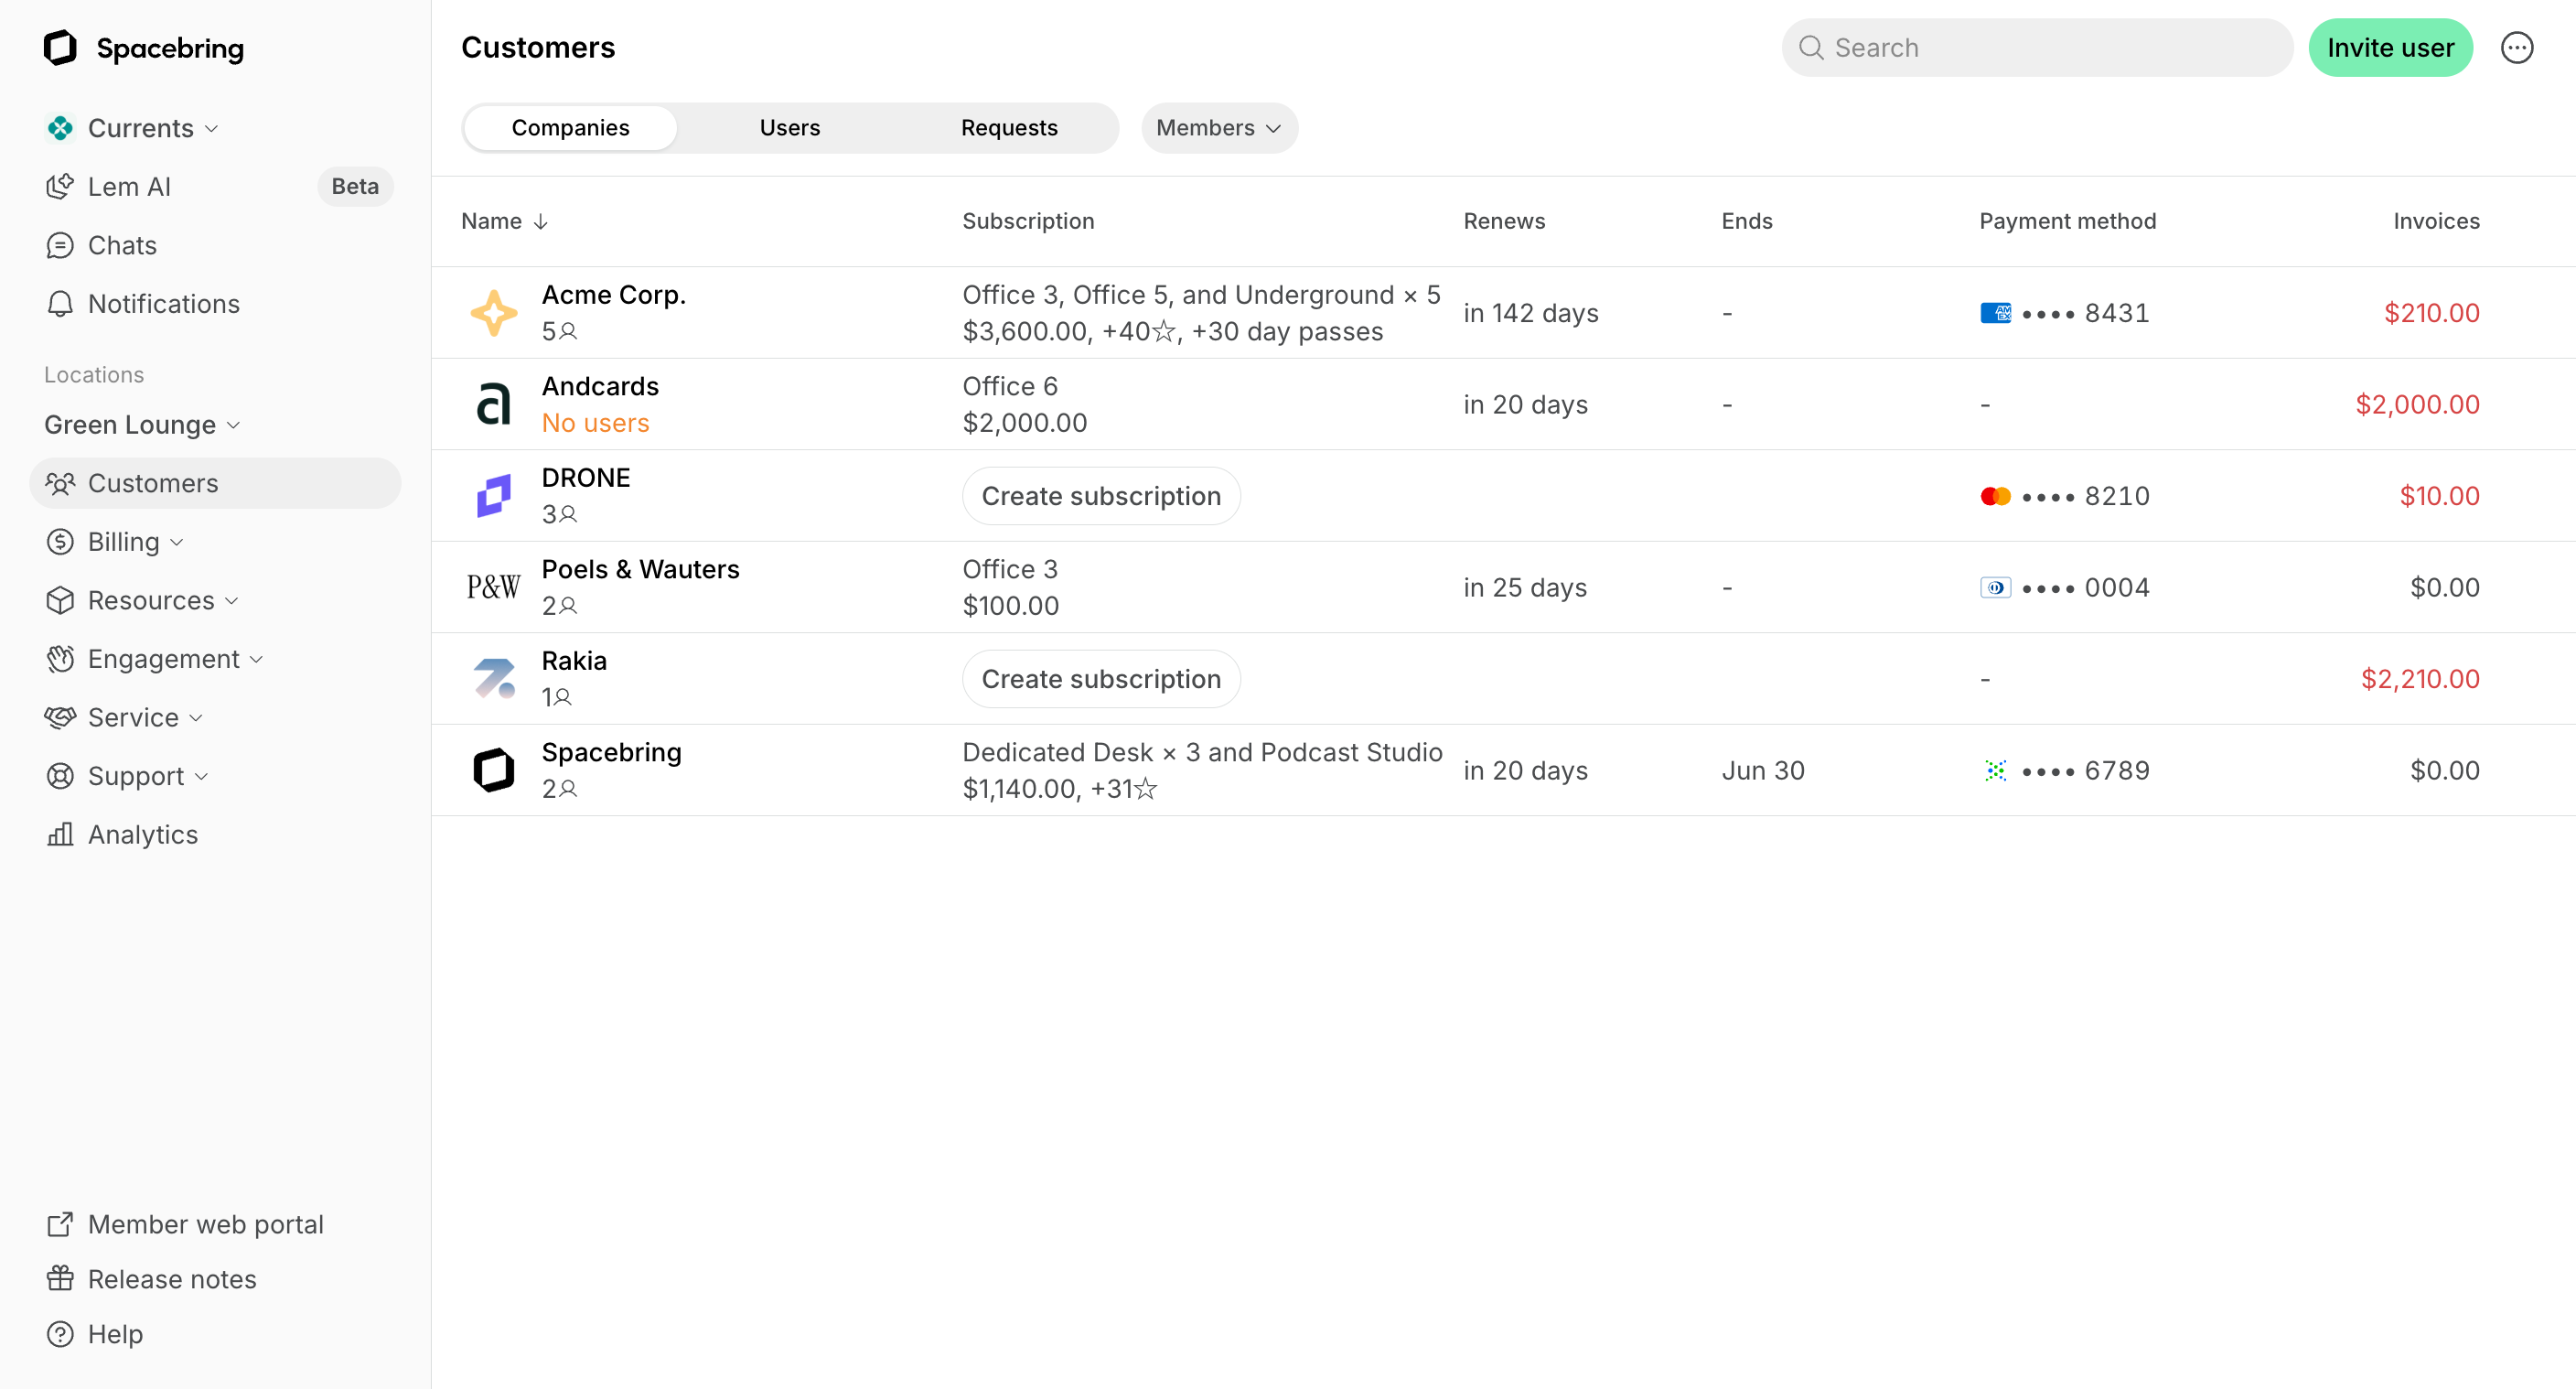Click 'Jun 30' end date for Spacebring
2576x1389 pixels.
click(1763, 770)
